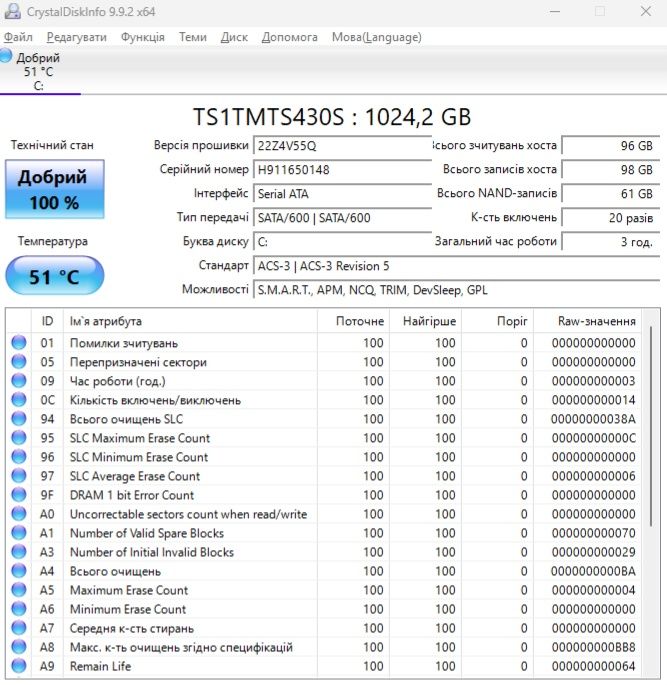Select the 'Remain Life' attribute name
The image size is (667, 685).
click(x=100, y=666)
